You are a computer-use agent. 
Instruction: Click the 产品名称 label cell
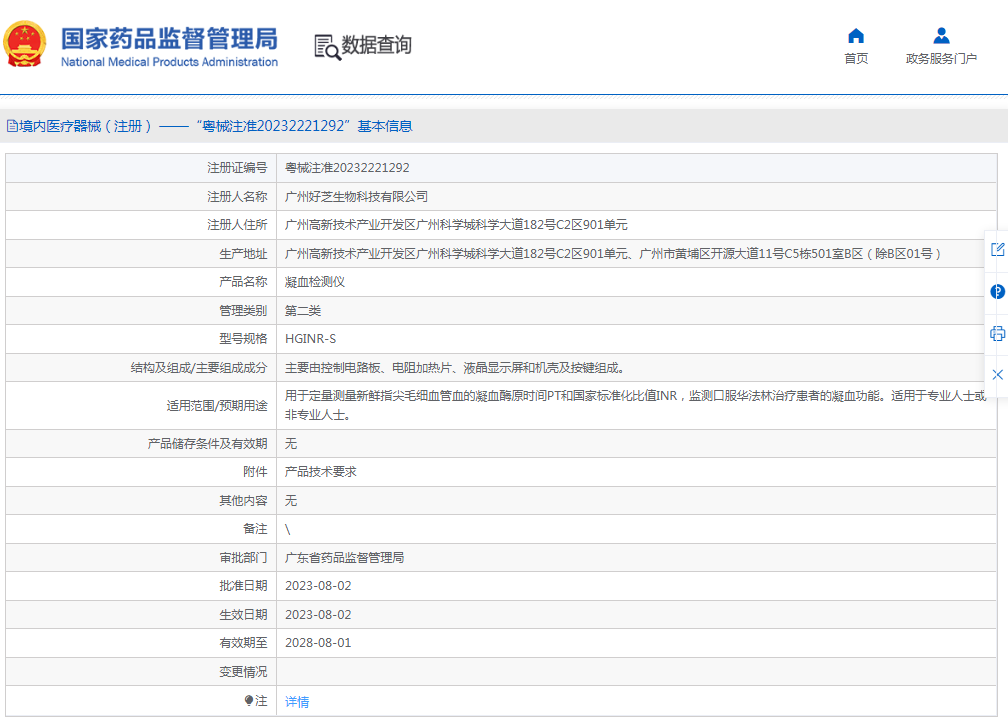(141, 282)
